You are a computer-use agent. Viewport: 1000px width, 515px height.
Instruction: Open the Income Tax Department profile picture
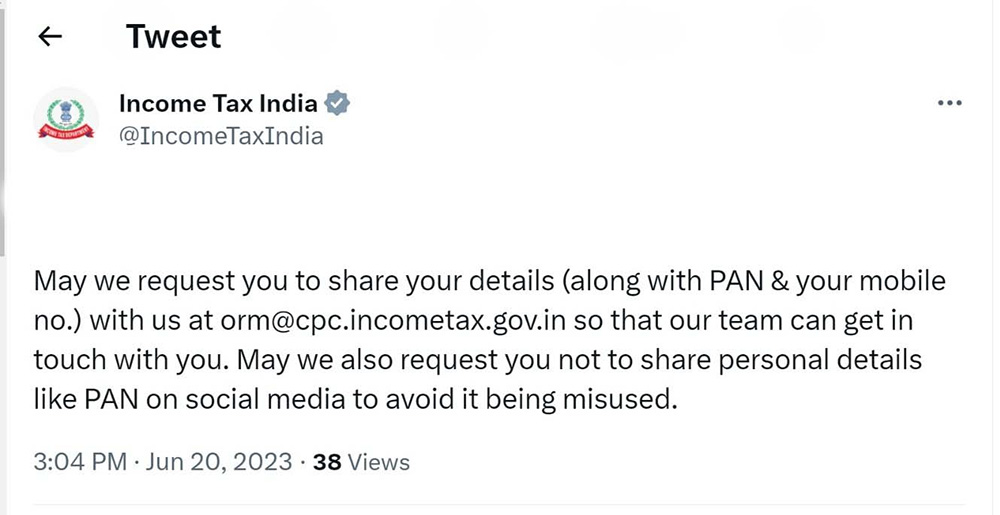[66, 120]
